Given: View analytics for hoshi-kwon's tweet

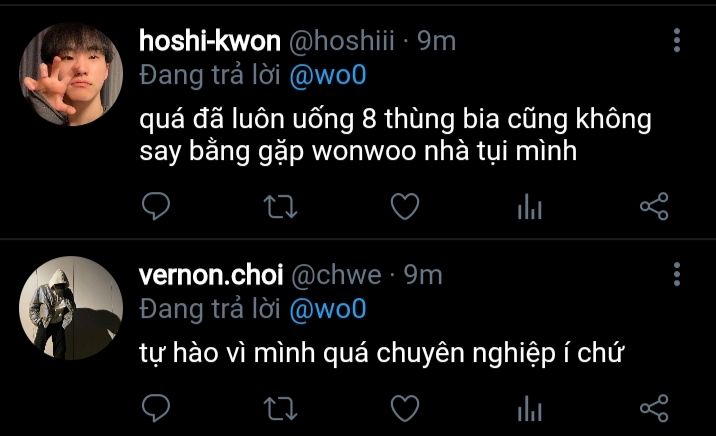Looking at the screenshot, I should [x=529, y=206].
